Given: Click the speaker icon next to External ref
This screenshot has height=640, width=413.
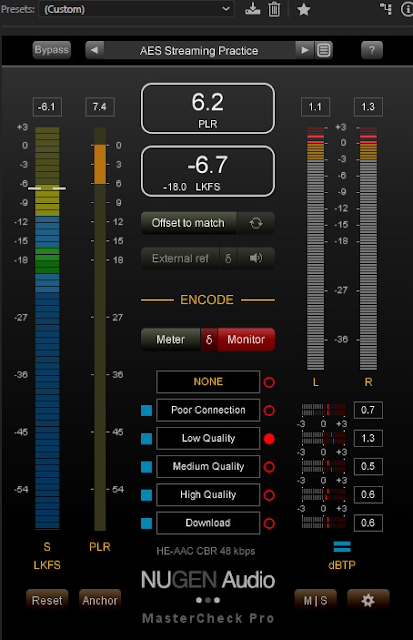Looking at the screenshot, I should (x=256, y=258).
